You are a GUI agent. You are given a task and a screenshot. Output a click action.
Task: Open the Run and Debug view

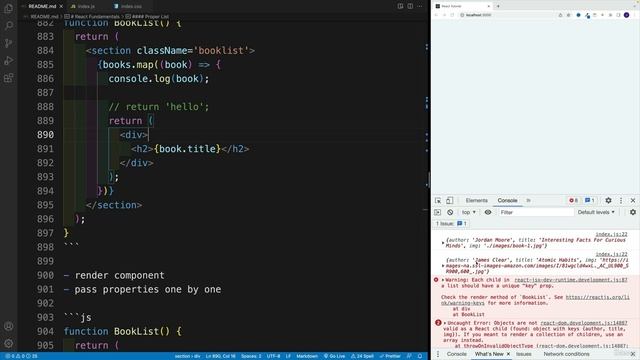(8, 60)
